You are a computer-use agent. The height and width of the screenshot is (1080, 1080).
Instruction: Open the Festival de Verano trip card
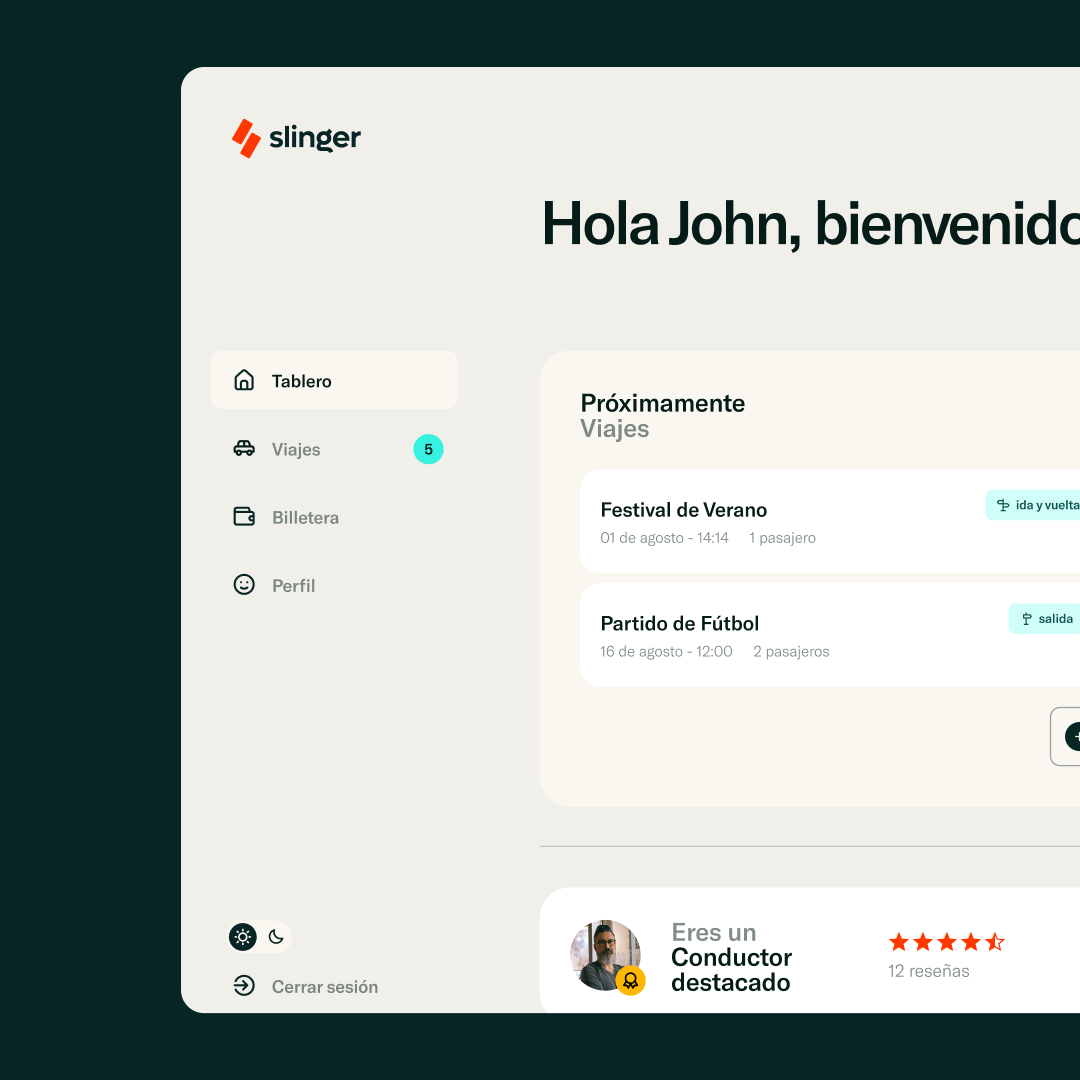pyautogui.click(x=780, y=522)
